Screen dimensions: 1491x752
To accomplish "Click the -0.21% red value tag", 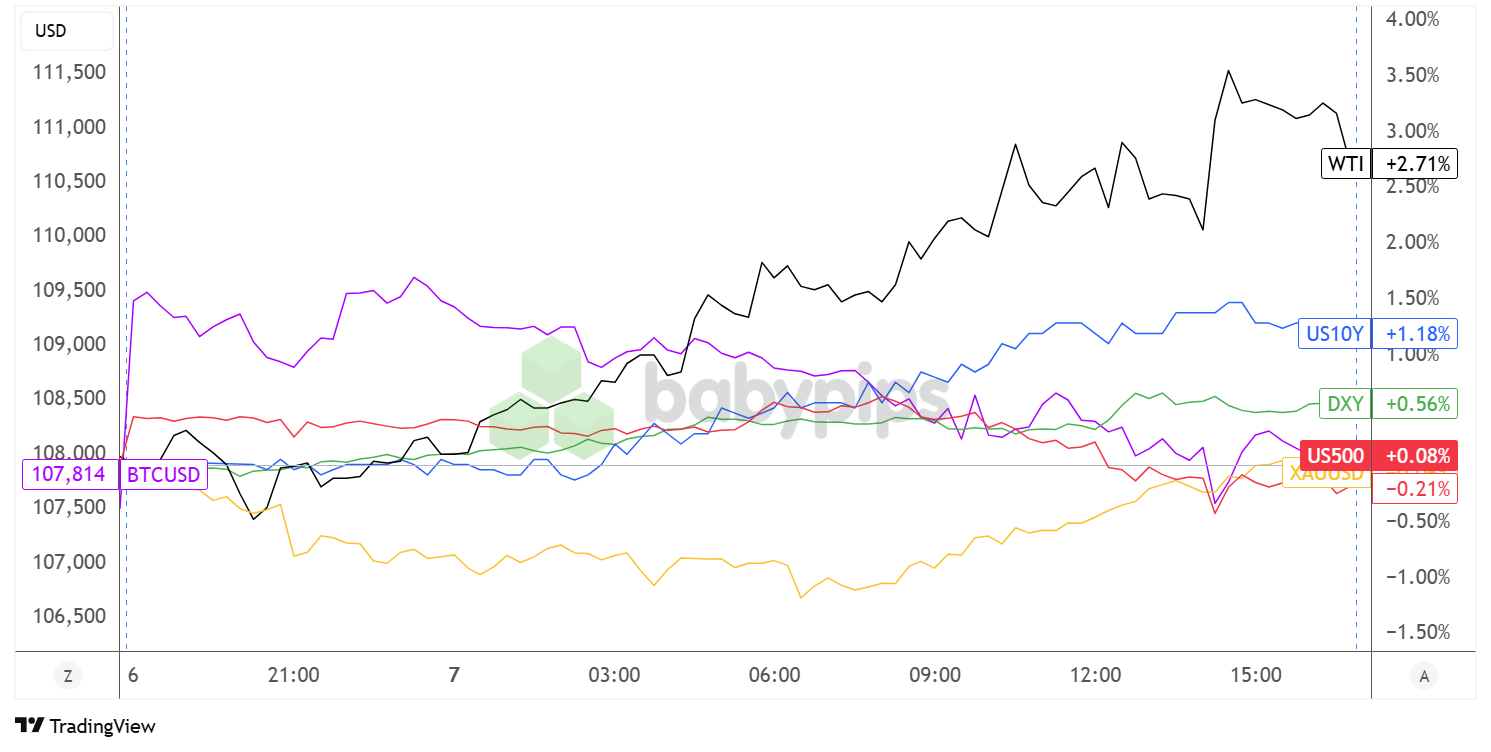I will 1414,488.
